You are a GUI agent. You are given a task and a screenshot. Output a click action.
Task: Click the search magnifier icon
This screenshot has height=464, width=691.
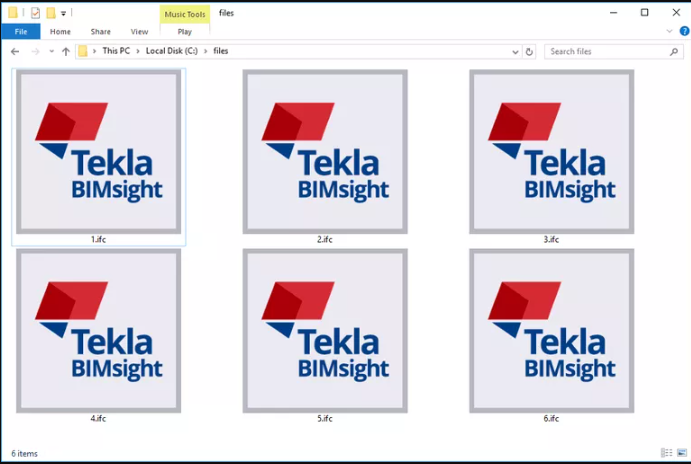tap(673, 52)
